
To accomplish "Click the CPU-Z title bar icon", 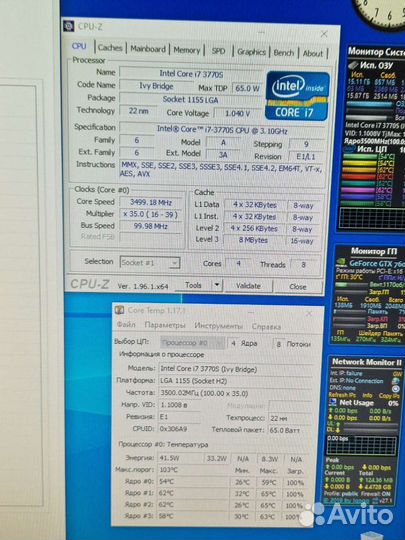I will click(x=69, y=26).
